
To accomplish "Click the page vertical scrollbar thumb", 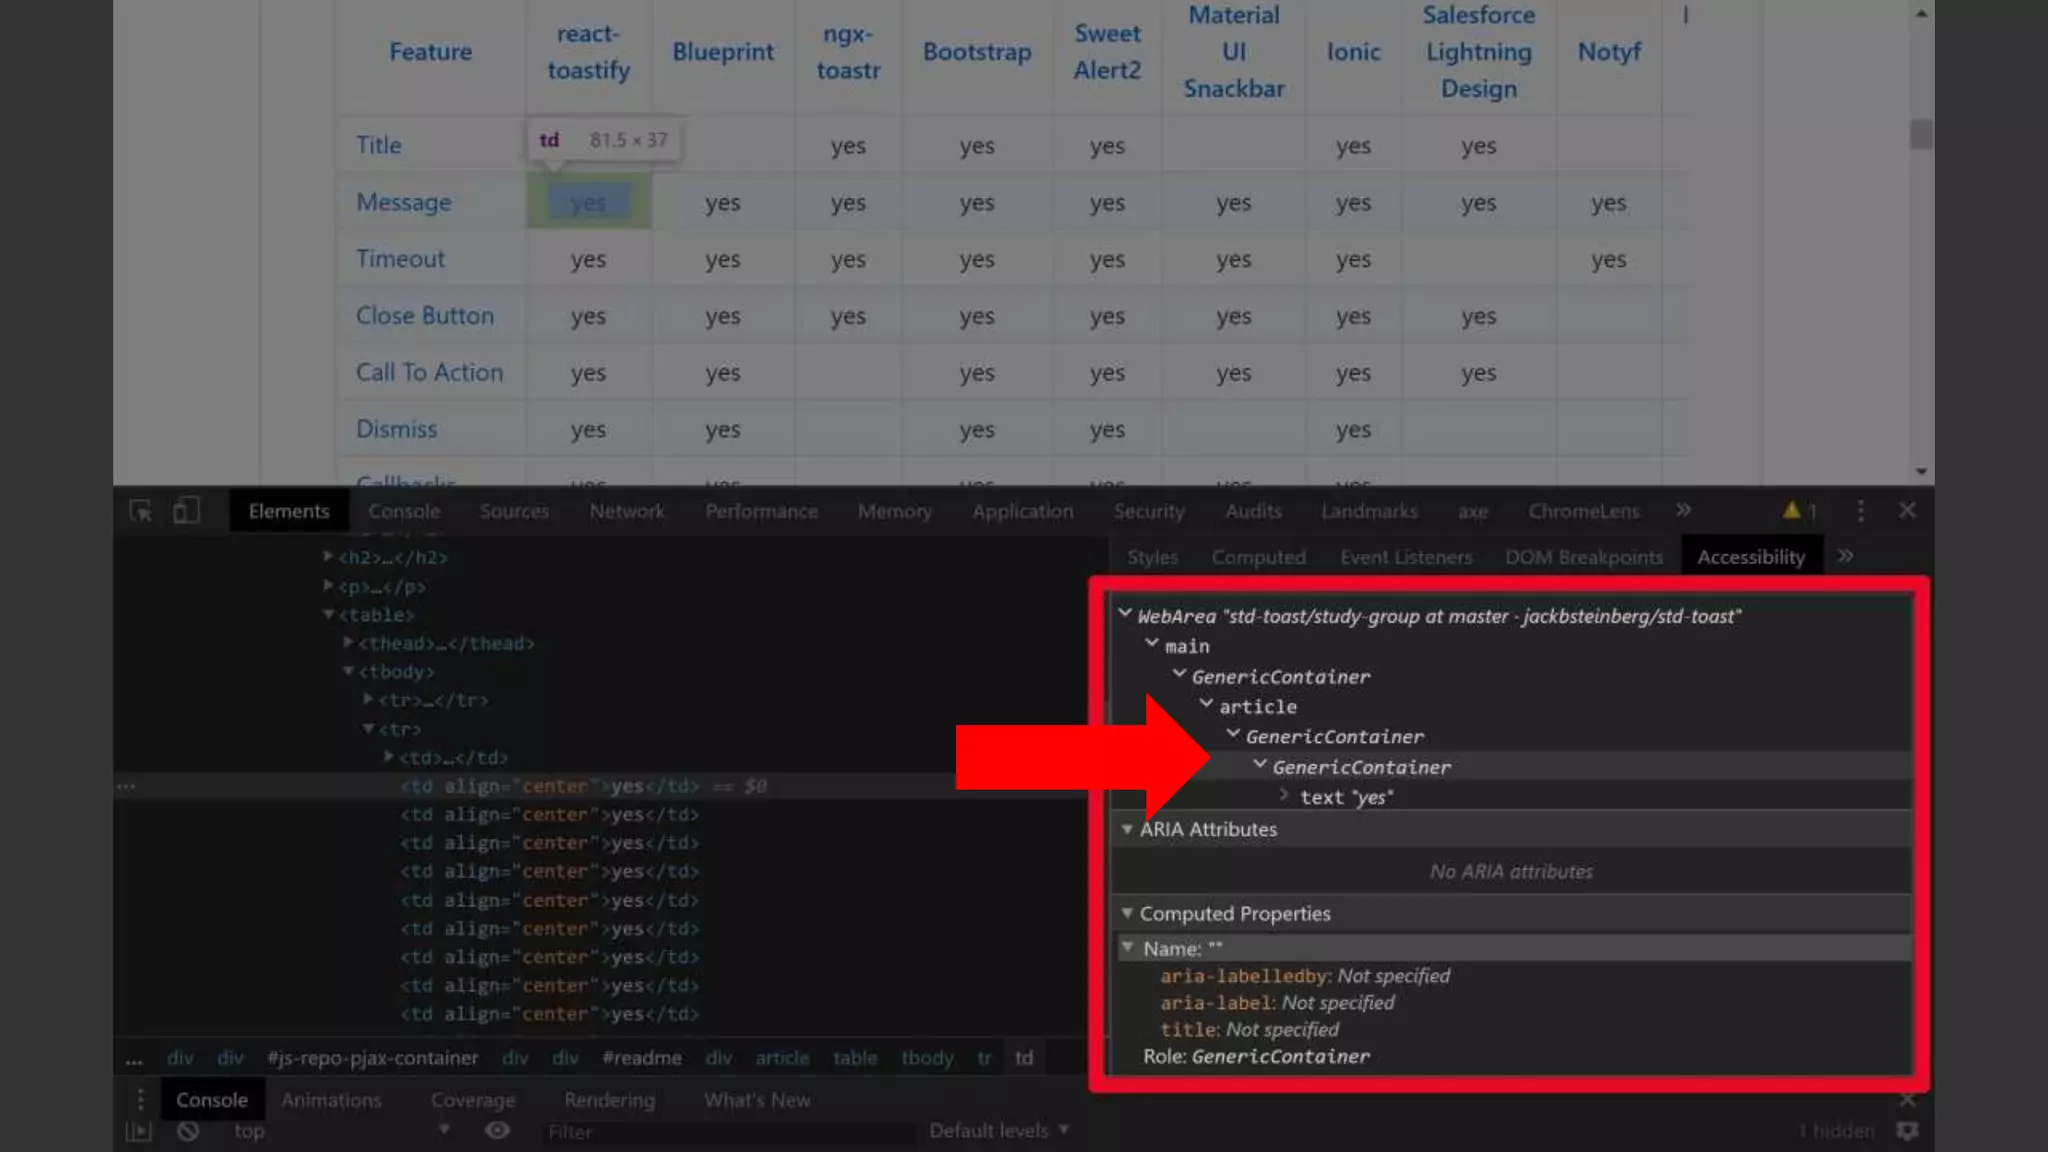I will [x=1921, y=134].
